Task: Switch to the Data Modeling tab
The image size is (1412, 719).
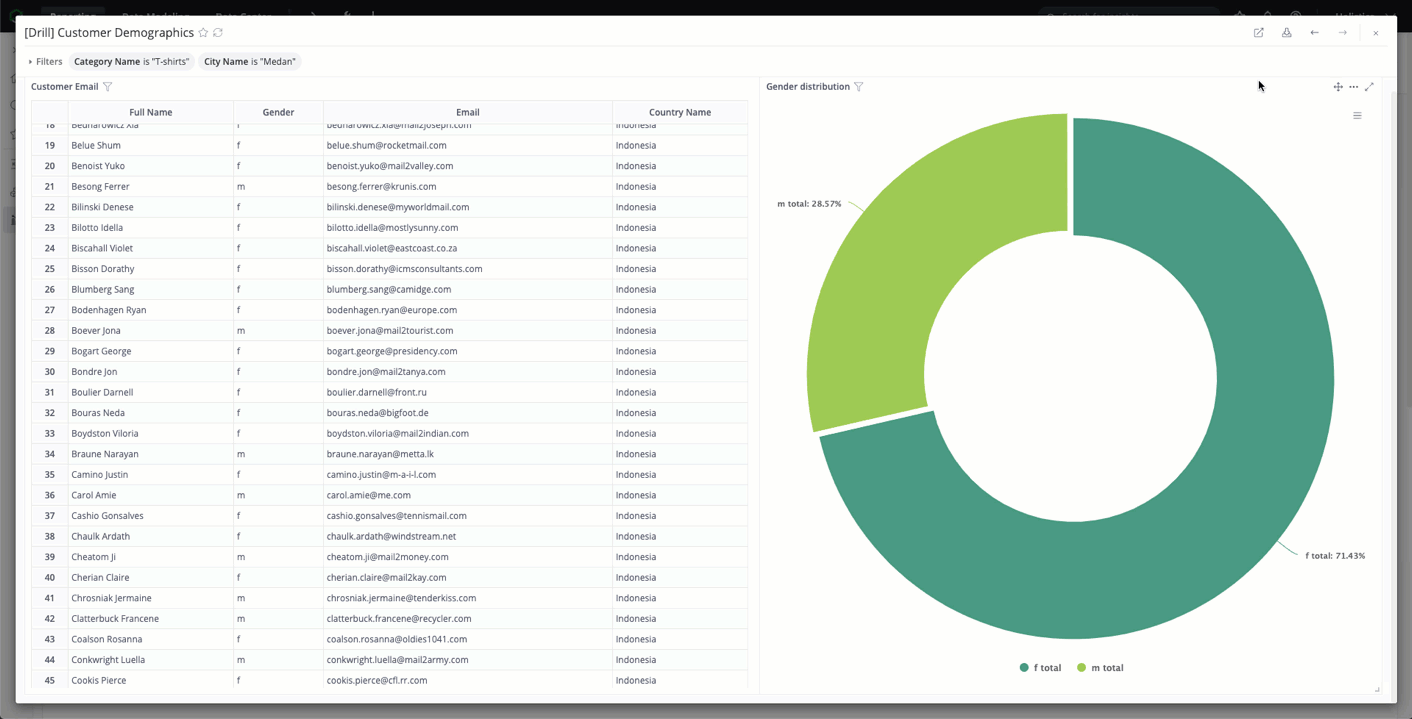Action: pyautogui.click(x=155, y=15)
